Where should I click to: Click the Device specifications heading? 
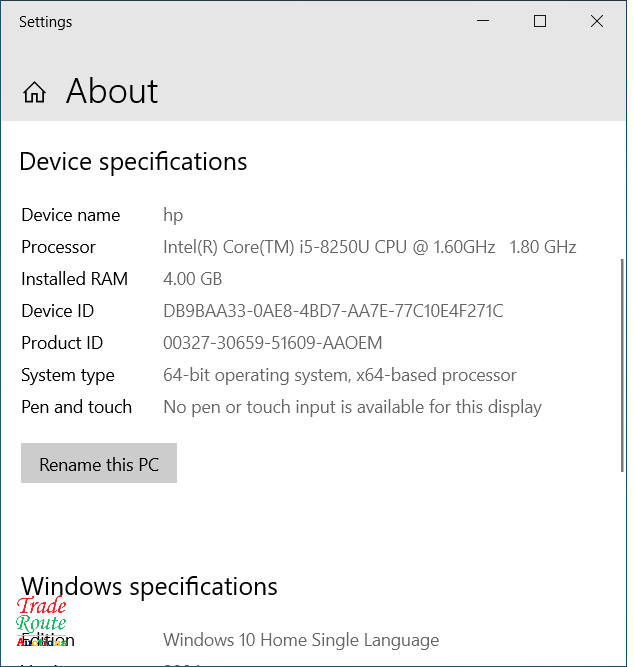133,162
